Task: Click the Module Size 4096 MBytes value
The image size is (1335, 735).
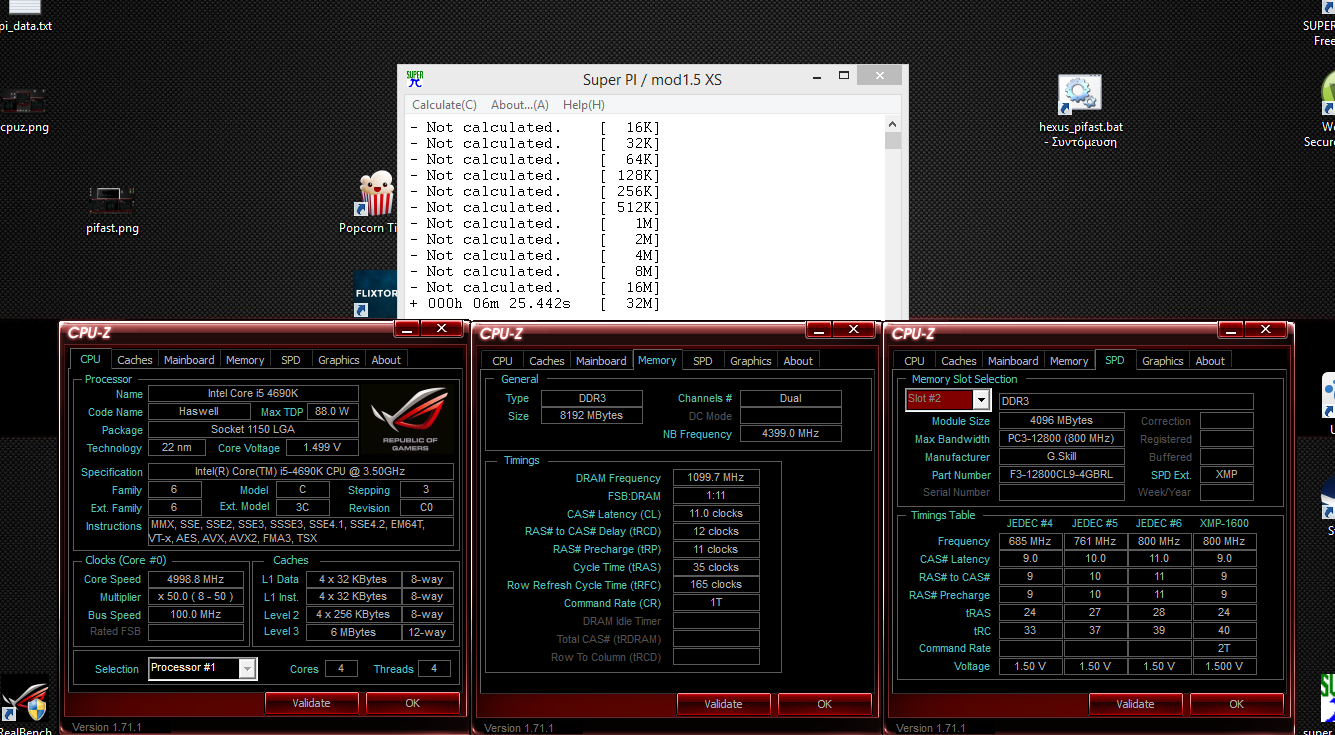Action: [x=1061, y=421]
